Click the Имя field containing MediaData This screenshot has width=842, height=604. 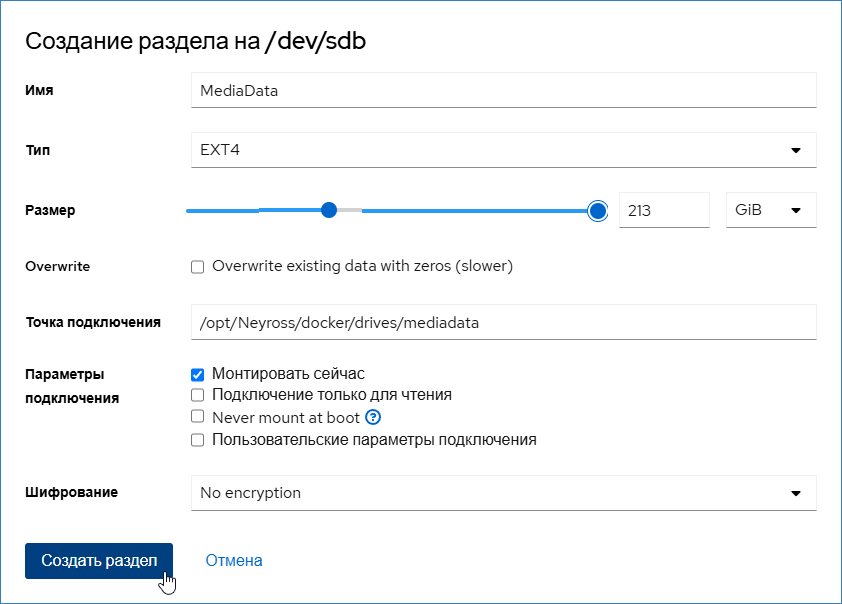tap(503, 90)
